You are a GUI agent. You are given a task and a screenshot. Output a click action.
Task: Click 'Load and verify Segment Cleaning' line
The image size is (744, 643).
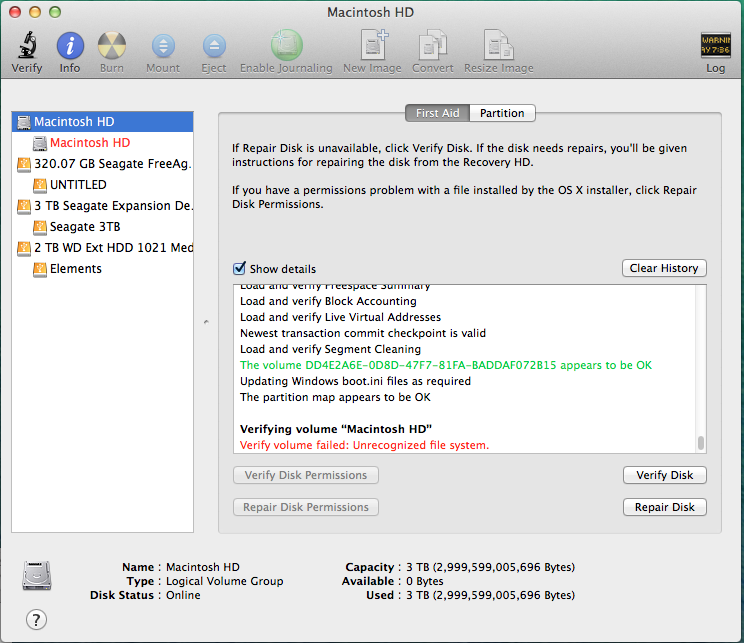tap(330, 349)
